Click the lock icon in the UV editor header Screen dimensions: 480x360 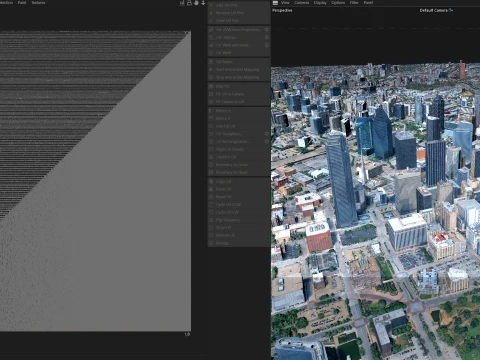click(x=189, y=3)
